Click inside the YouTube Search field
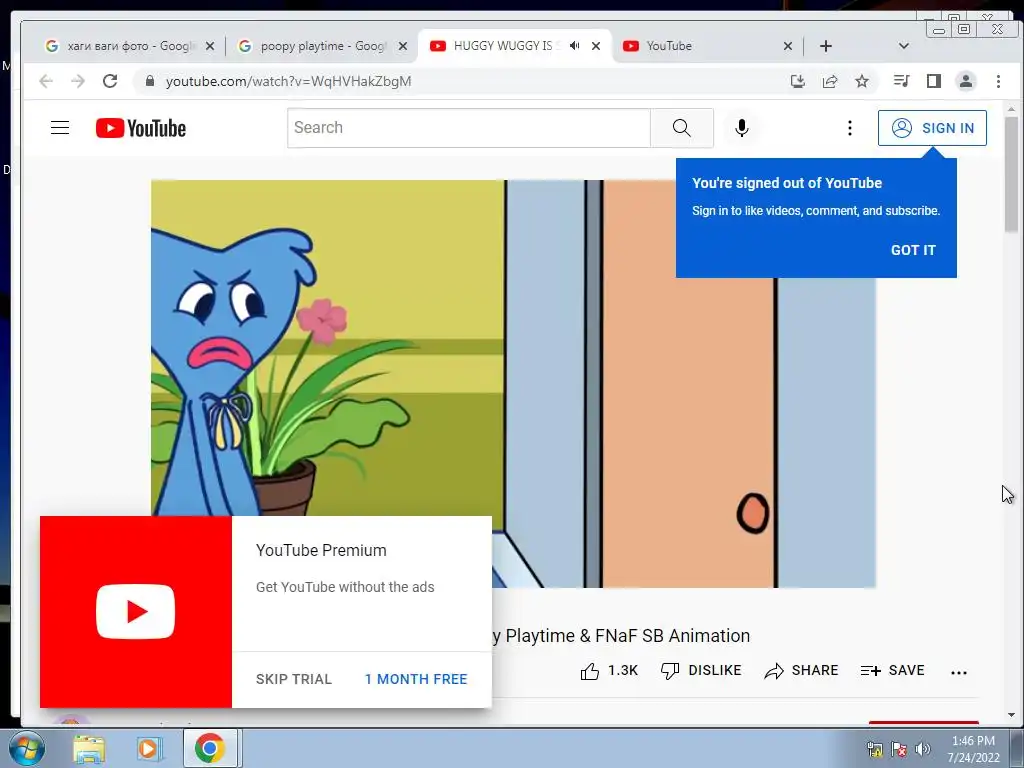Image resolution: width=1024 pixels, height=768 pixels. click(469, 127)
